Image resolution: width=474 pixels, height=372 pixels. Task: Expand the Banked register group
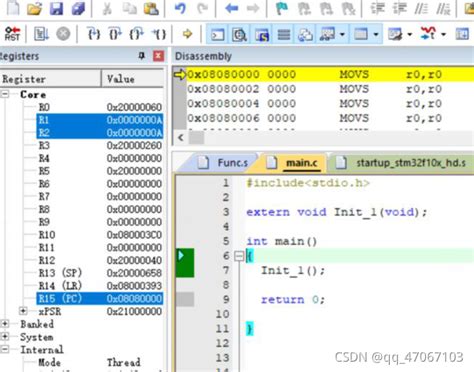click(x=5, y=324)
